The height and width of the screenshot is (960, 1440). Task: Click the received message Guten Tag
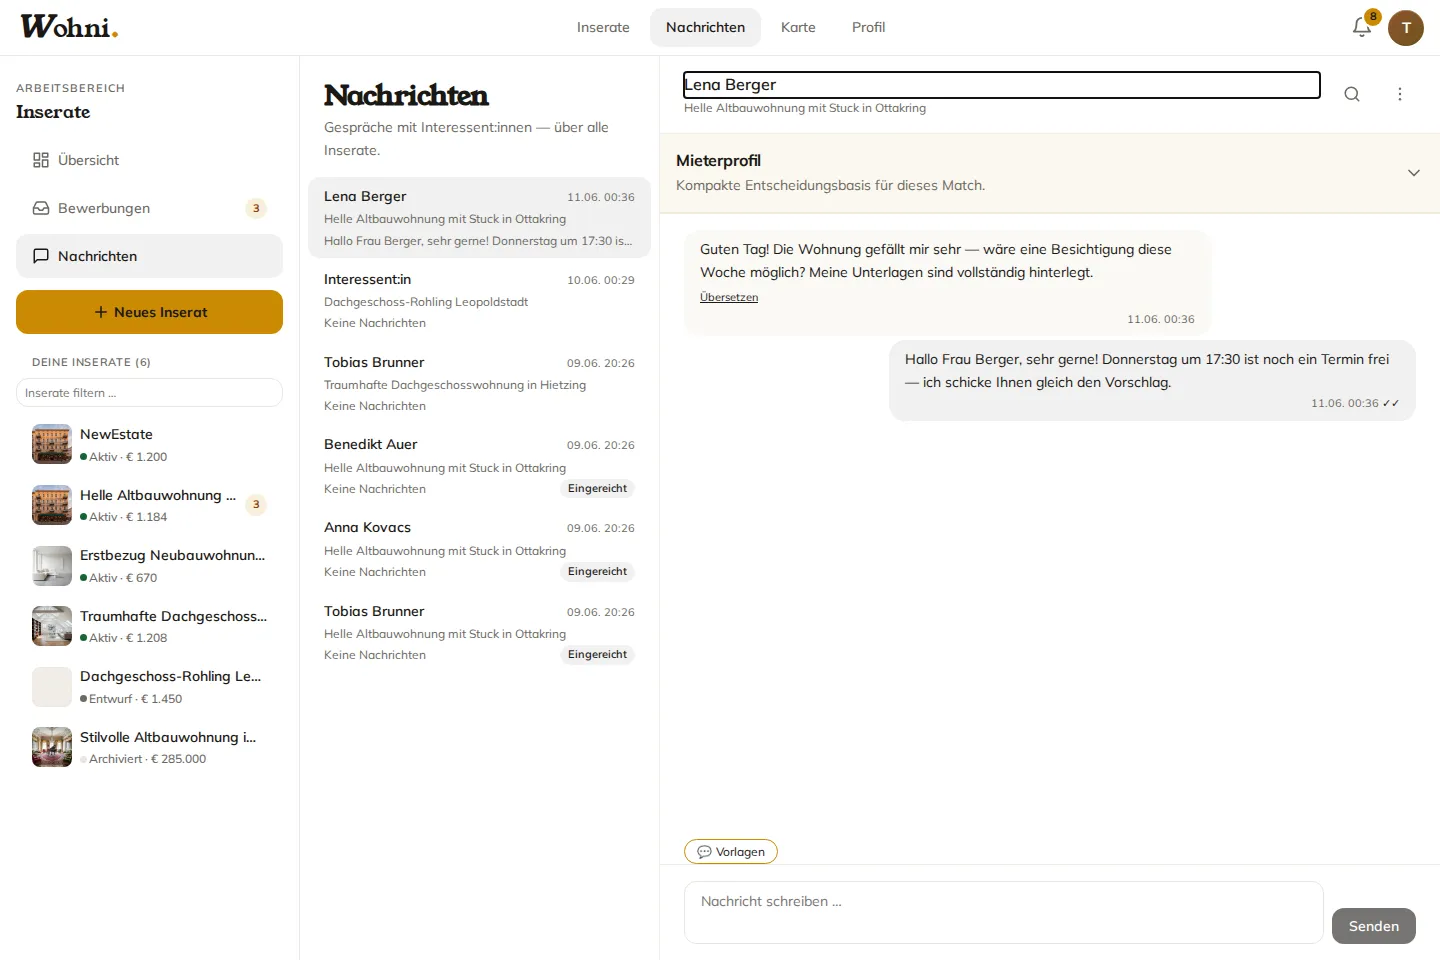(x=947, y=284)
